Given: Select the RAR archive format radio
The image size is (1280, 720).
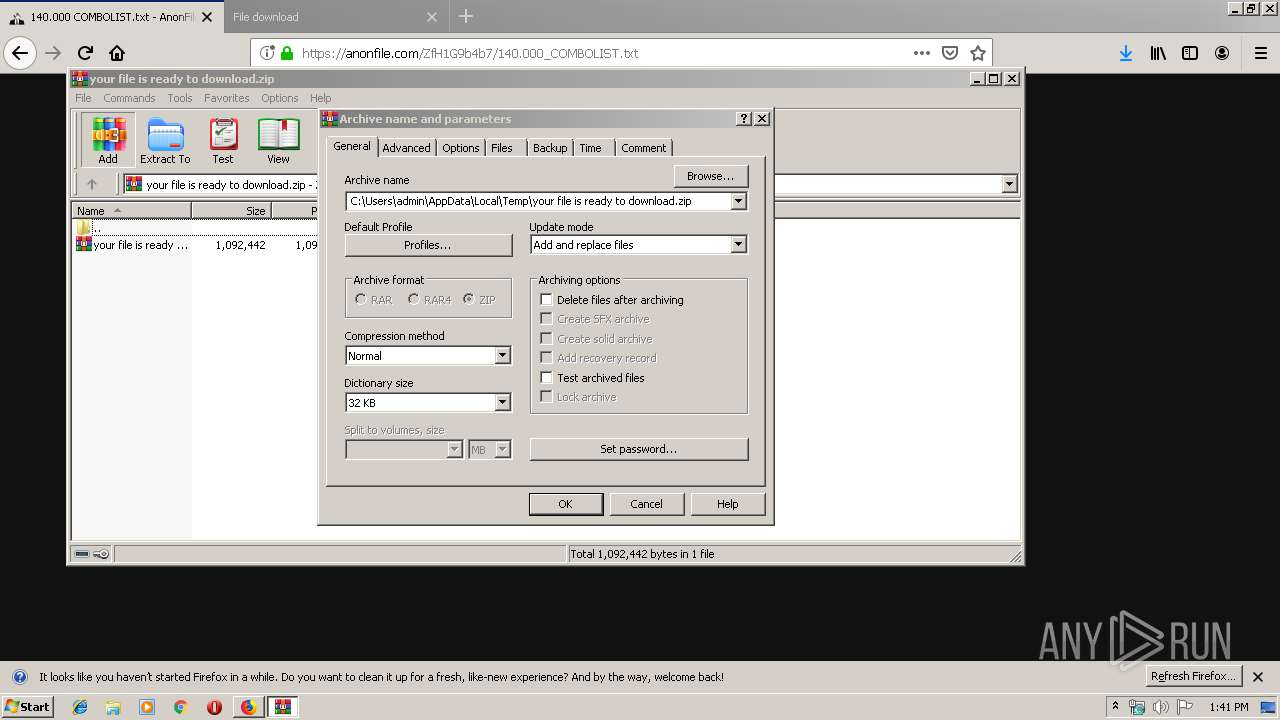Looking at the screenshot, I should [361, 299].
